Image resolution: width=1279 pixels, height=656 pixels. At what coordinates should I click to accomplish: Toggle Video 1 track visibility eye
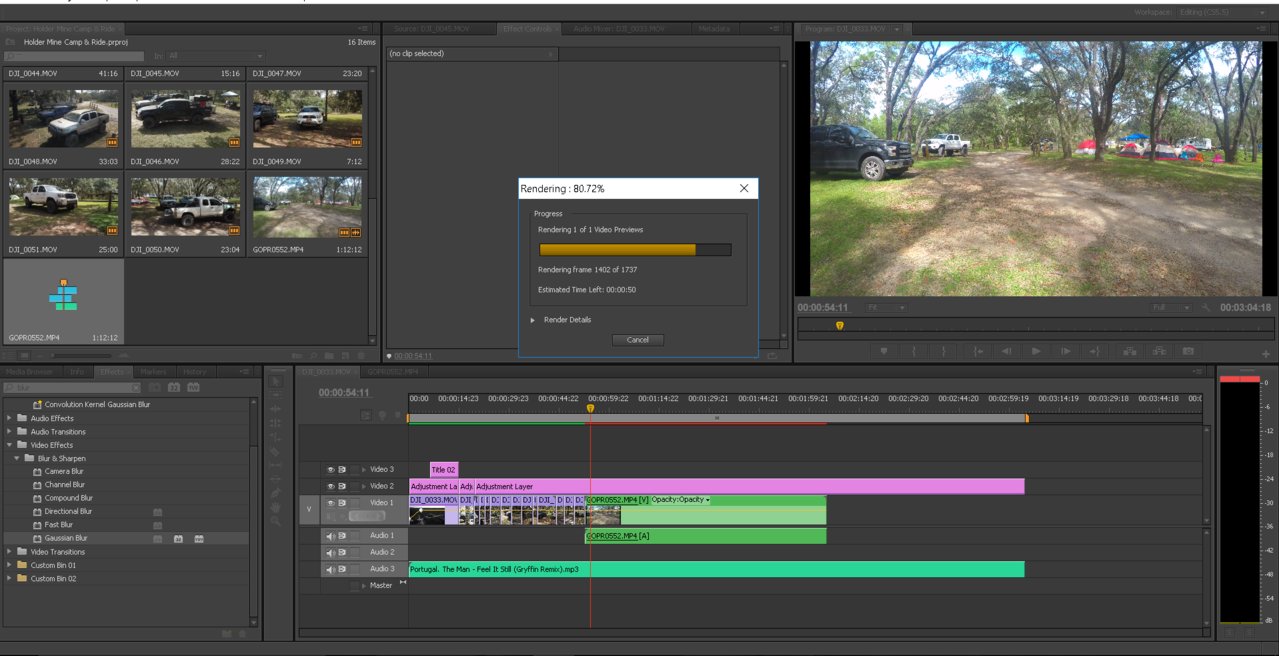331,503
